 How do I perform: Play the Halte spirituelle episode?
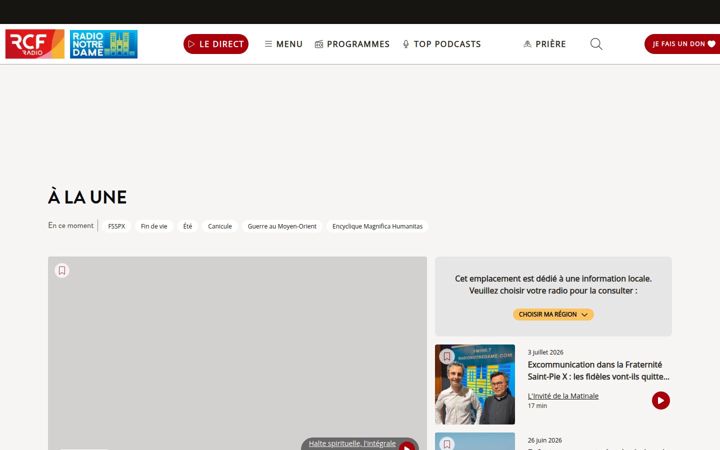407,446
